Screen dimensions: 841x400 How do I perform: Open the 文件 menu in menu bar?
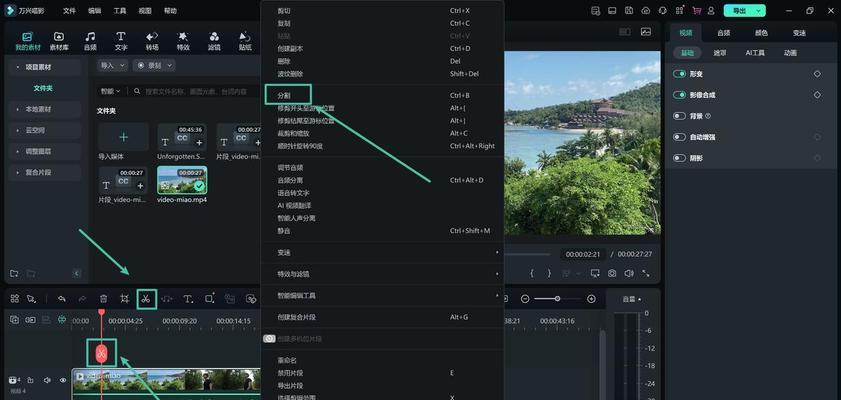[x=69, y=11]
